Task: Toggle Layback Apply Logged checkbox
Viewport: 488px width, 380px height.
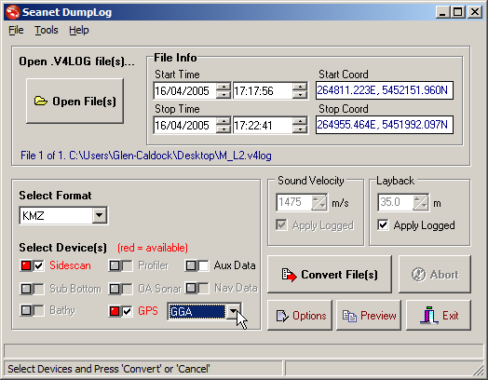Action: (x=383, y=225)
